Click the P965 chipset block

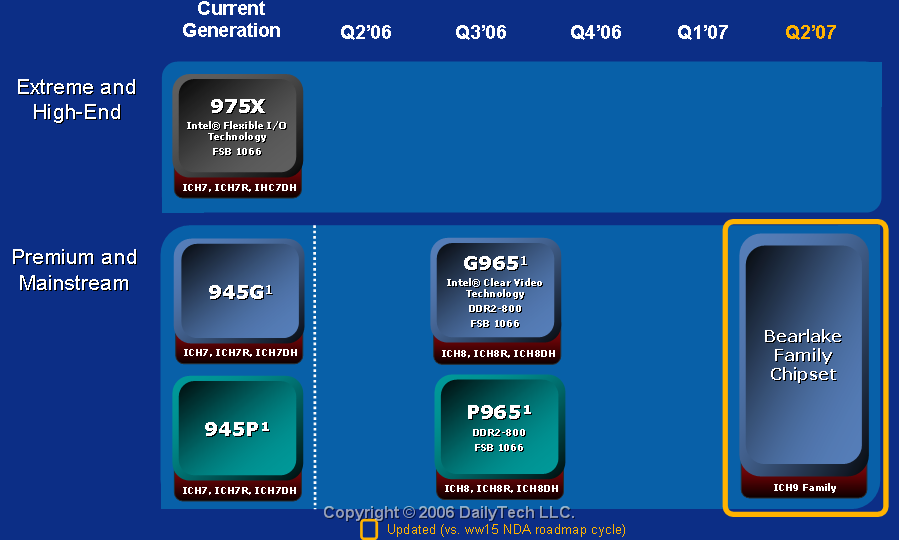click(x=500, y=426)
